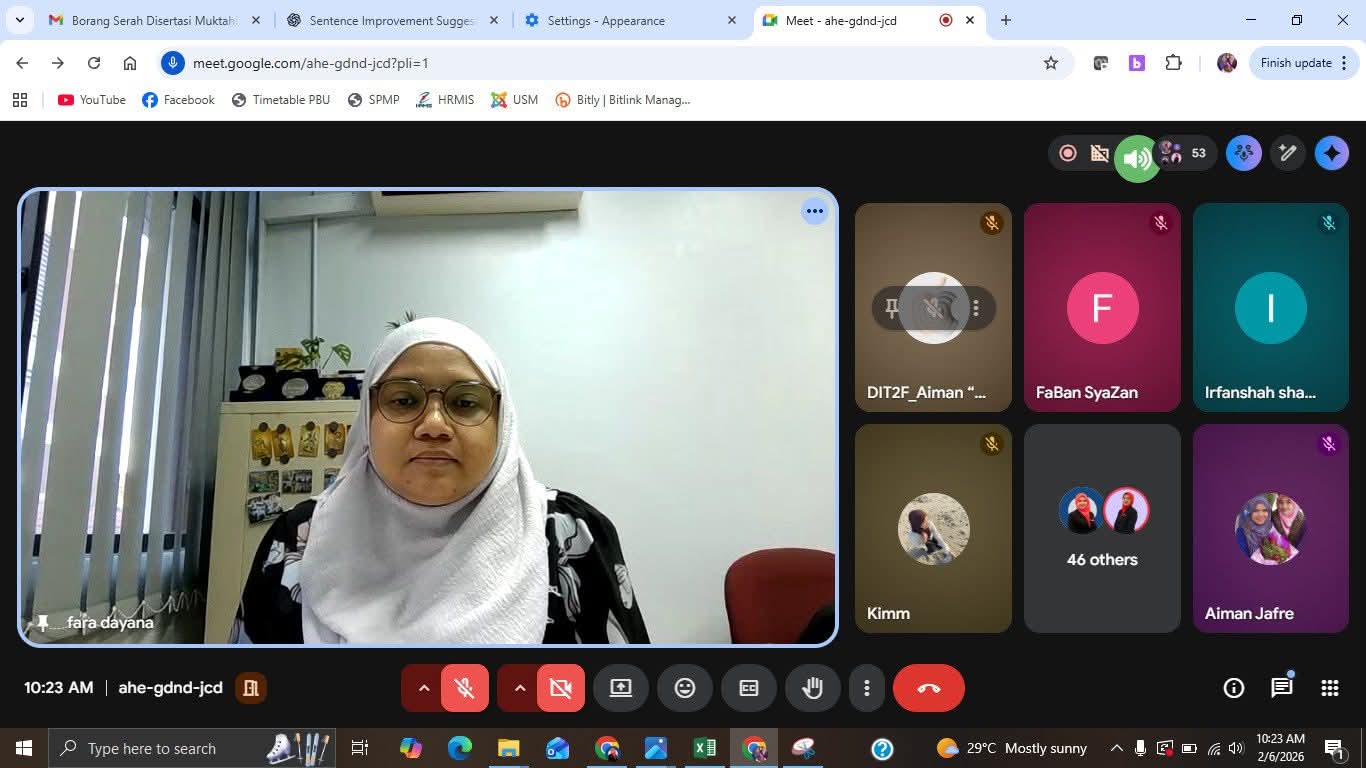This screenshot has height=768, width=1366.
Task: Switch to Sentence Improvement Suggestions tab
Action: 391,20
